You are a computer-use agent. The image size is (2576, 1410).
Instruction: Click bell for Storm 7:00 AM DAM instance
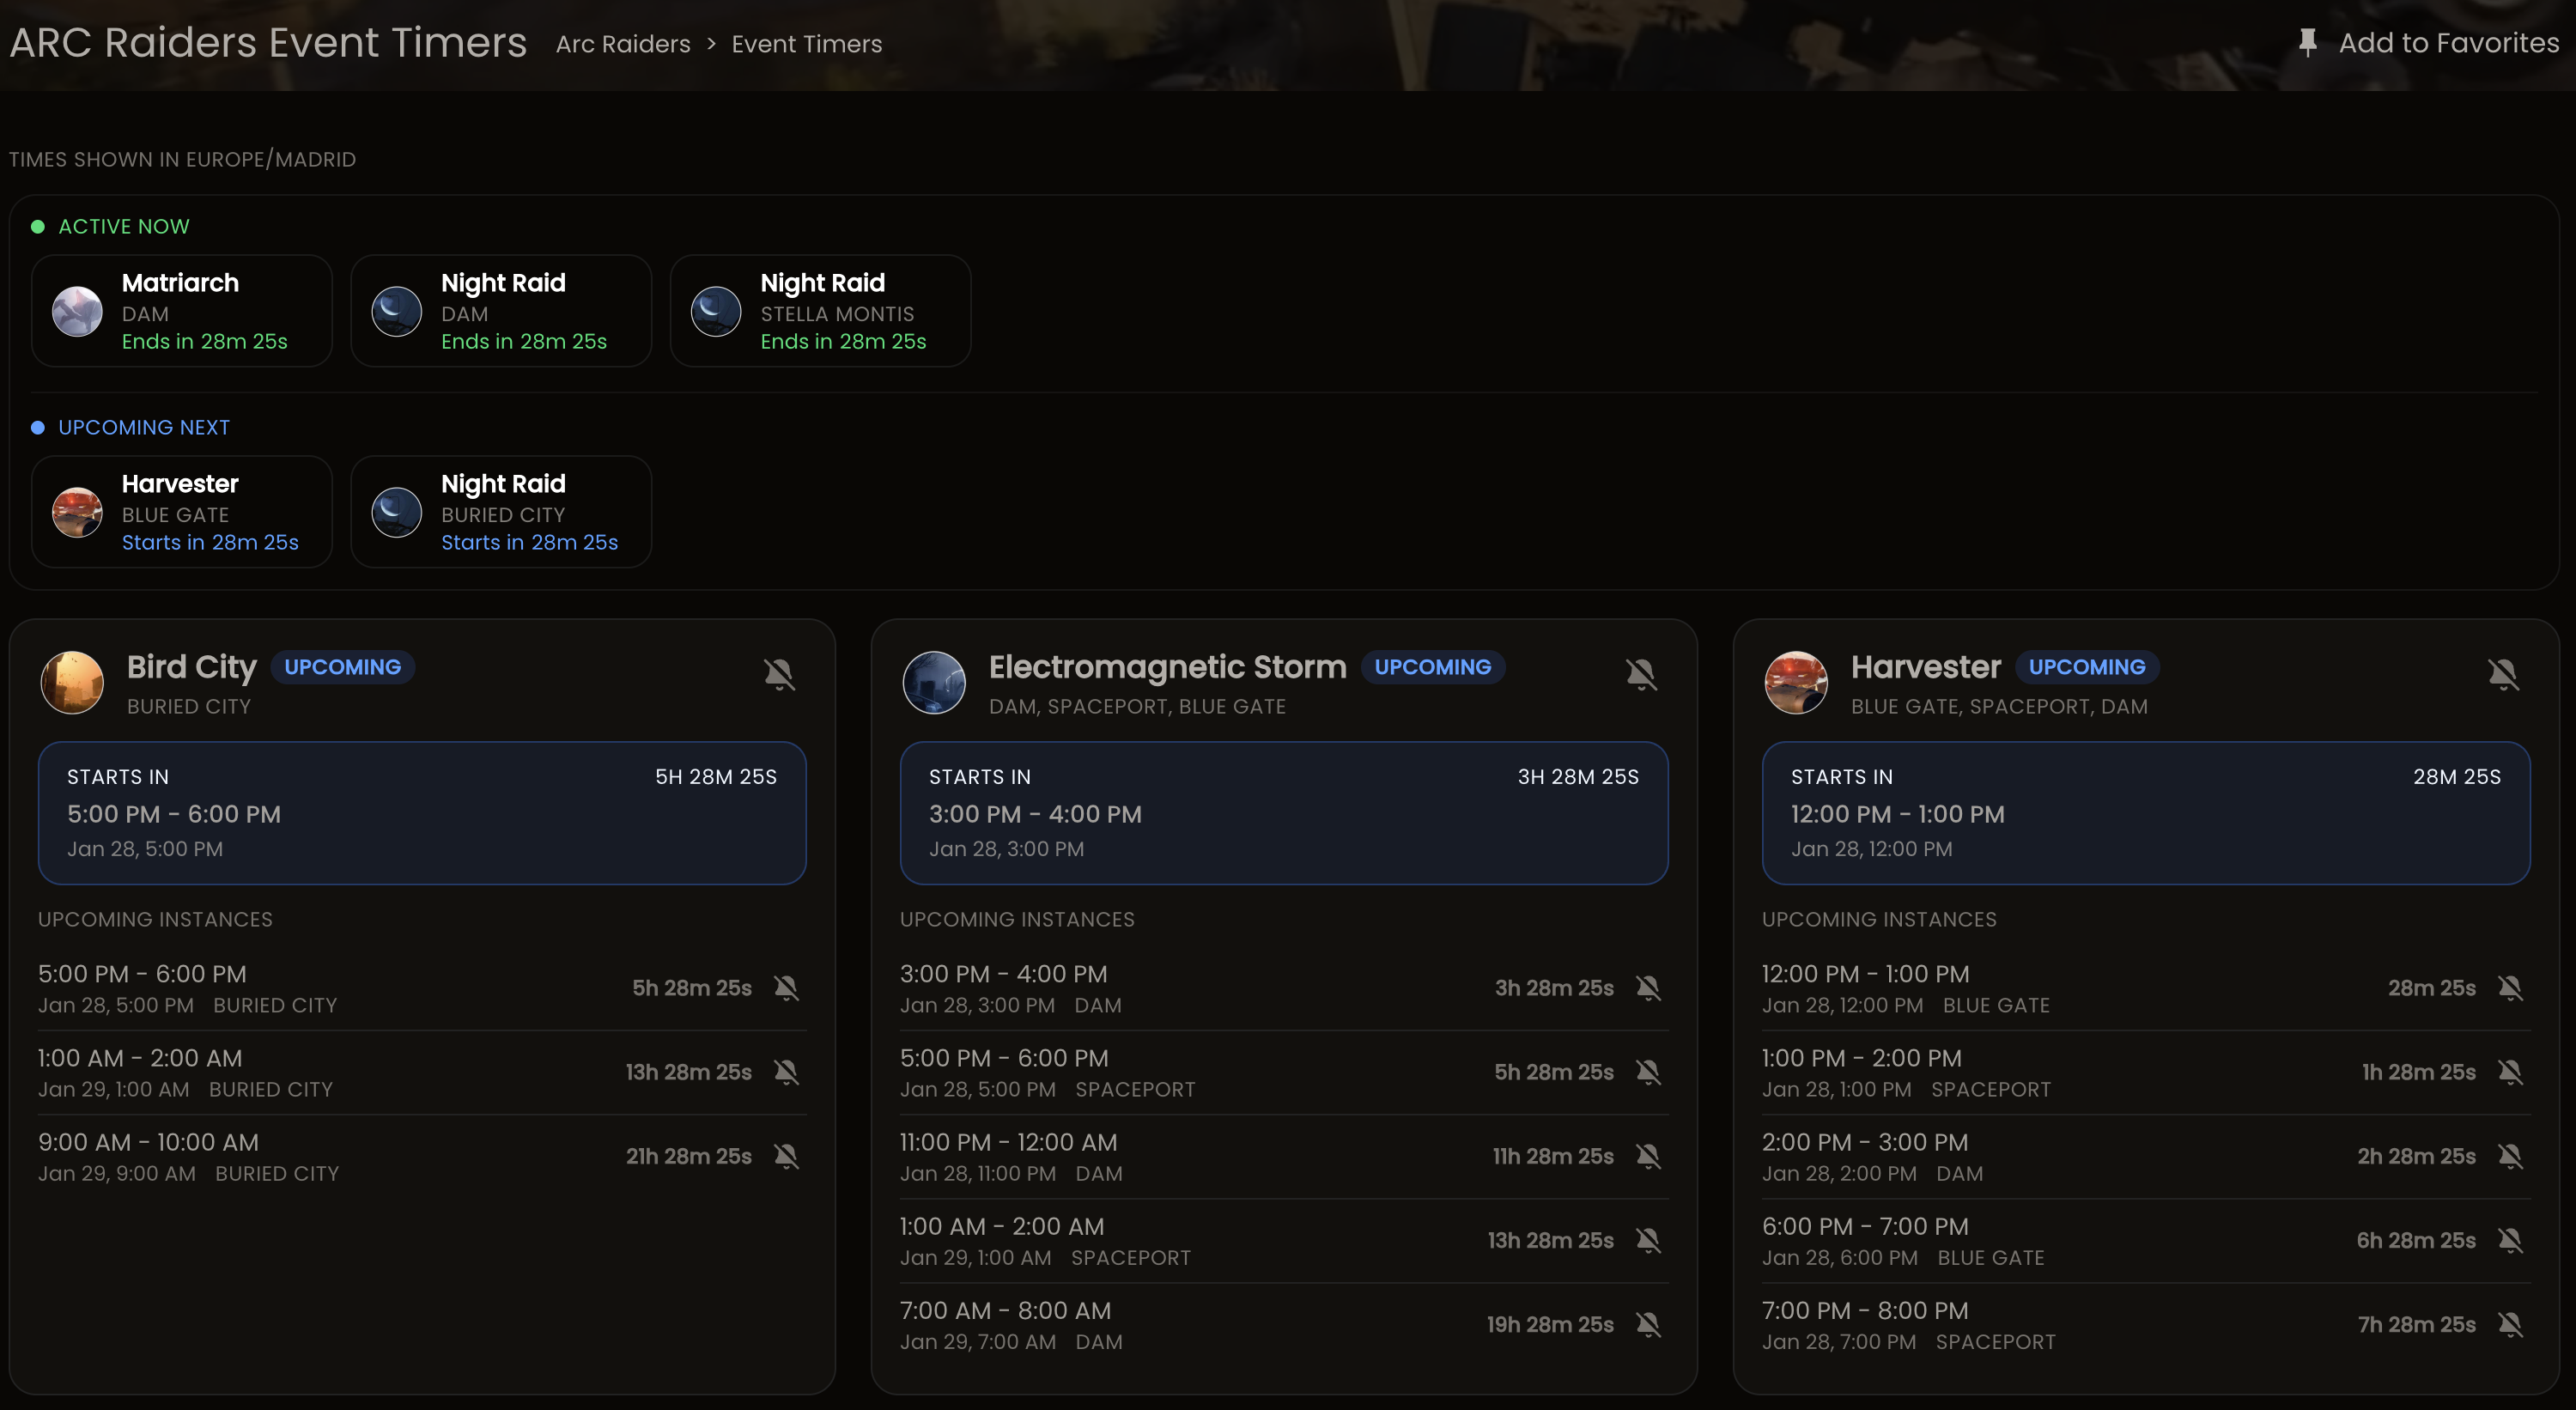pos(1649,1324)
